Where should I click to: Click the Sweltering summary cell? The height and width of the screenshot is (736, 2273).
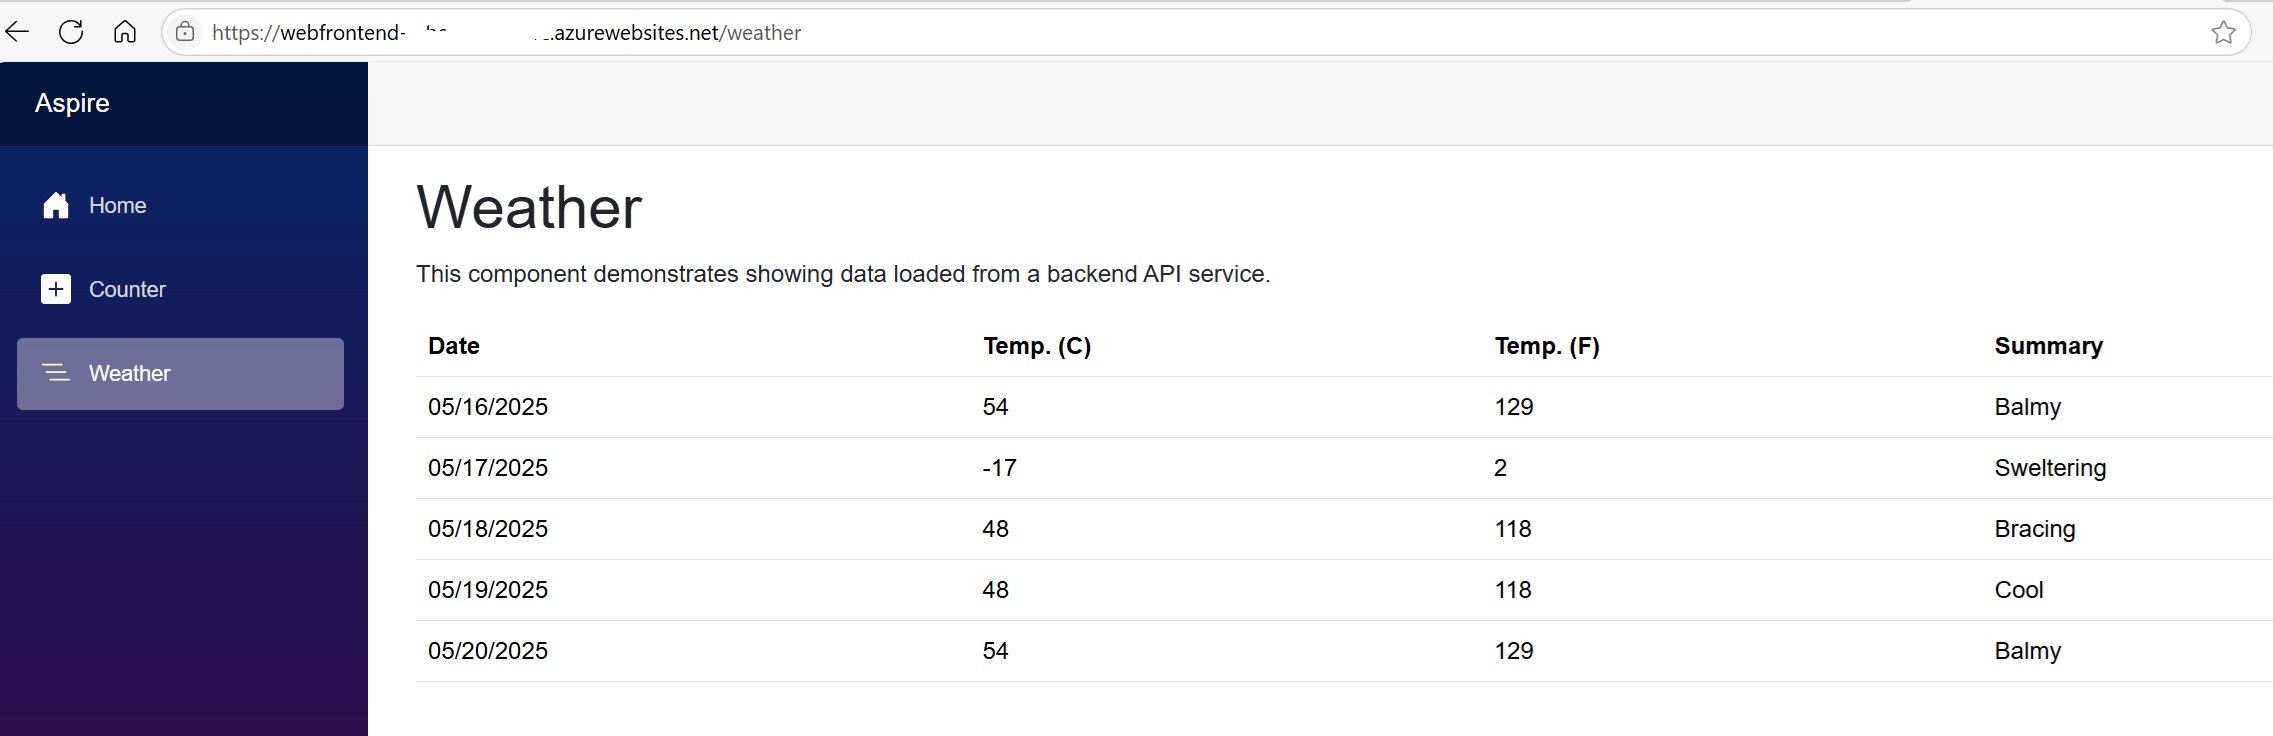pos(2050,468)
